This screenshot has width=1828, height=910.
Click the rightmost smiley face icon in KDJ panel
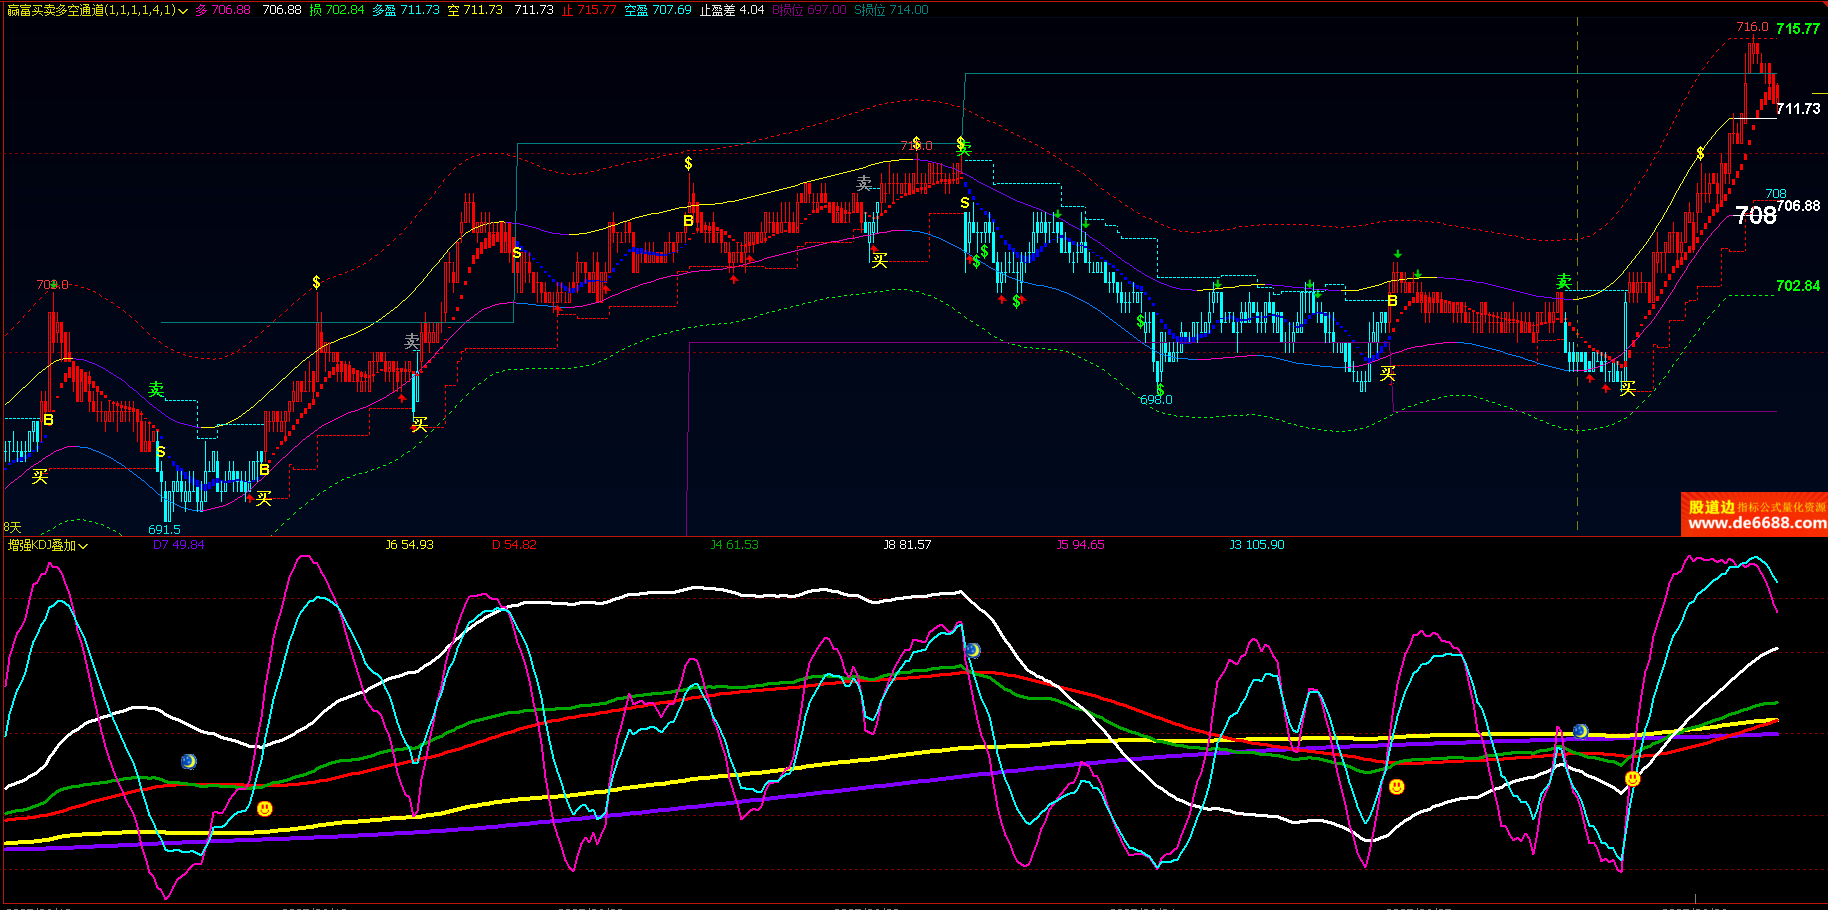pos(1632,778)
